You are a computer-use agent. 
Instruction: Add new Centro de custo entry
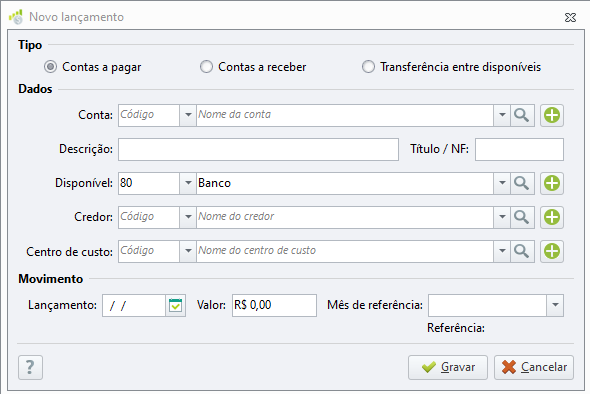tap(552, 251)
